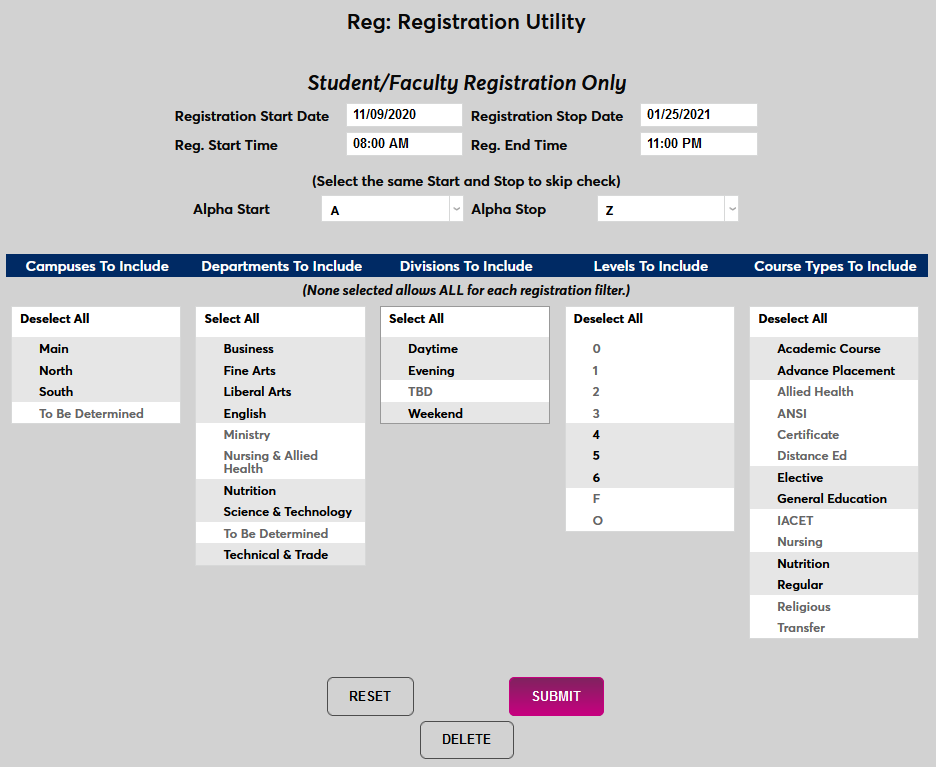936x767 pixels.
Task: Click the Registration Start Date field
Action: (x=404, y=114)
